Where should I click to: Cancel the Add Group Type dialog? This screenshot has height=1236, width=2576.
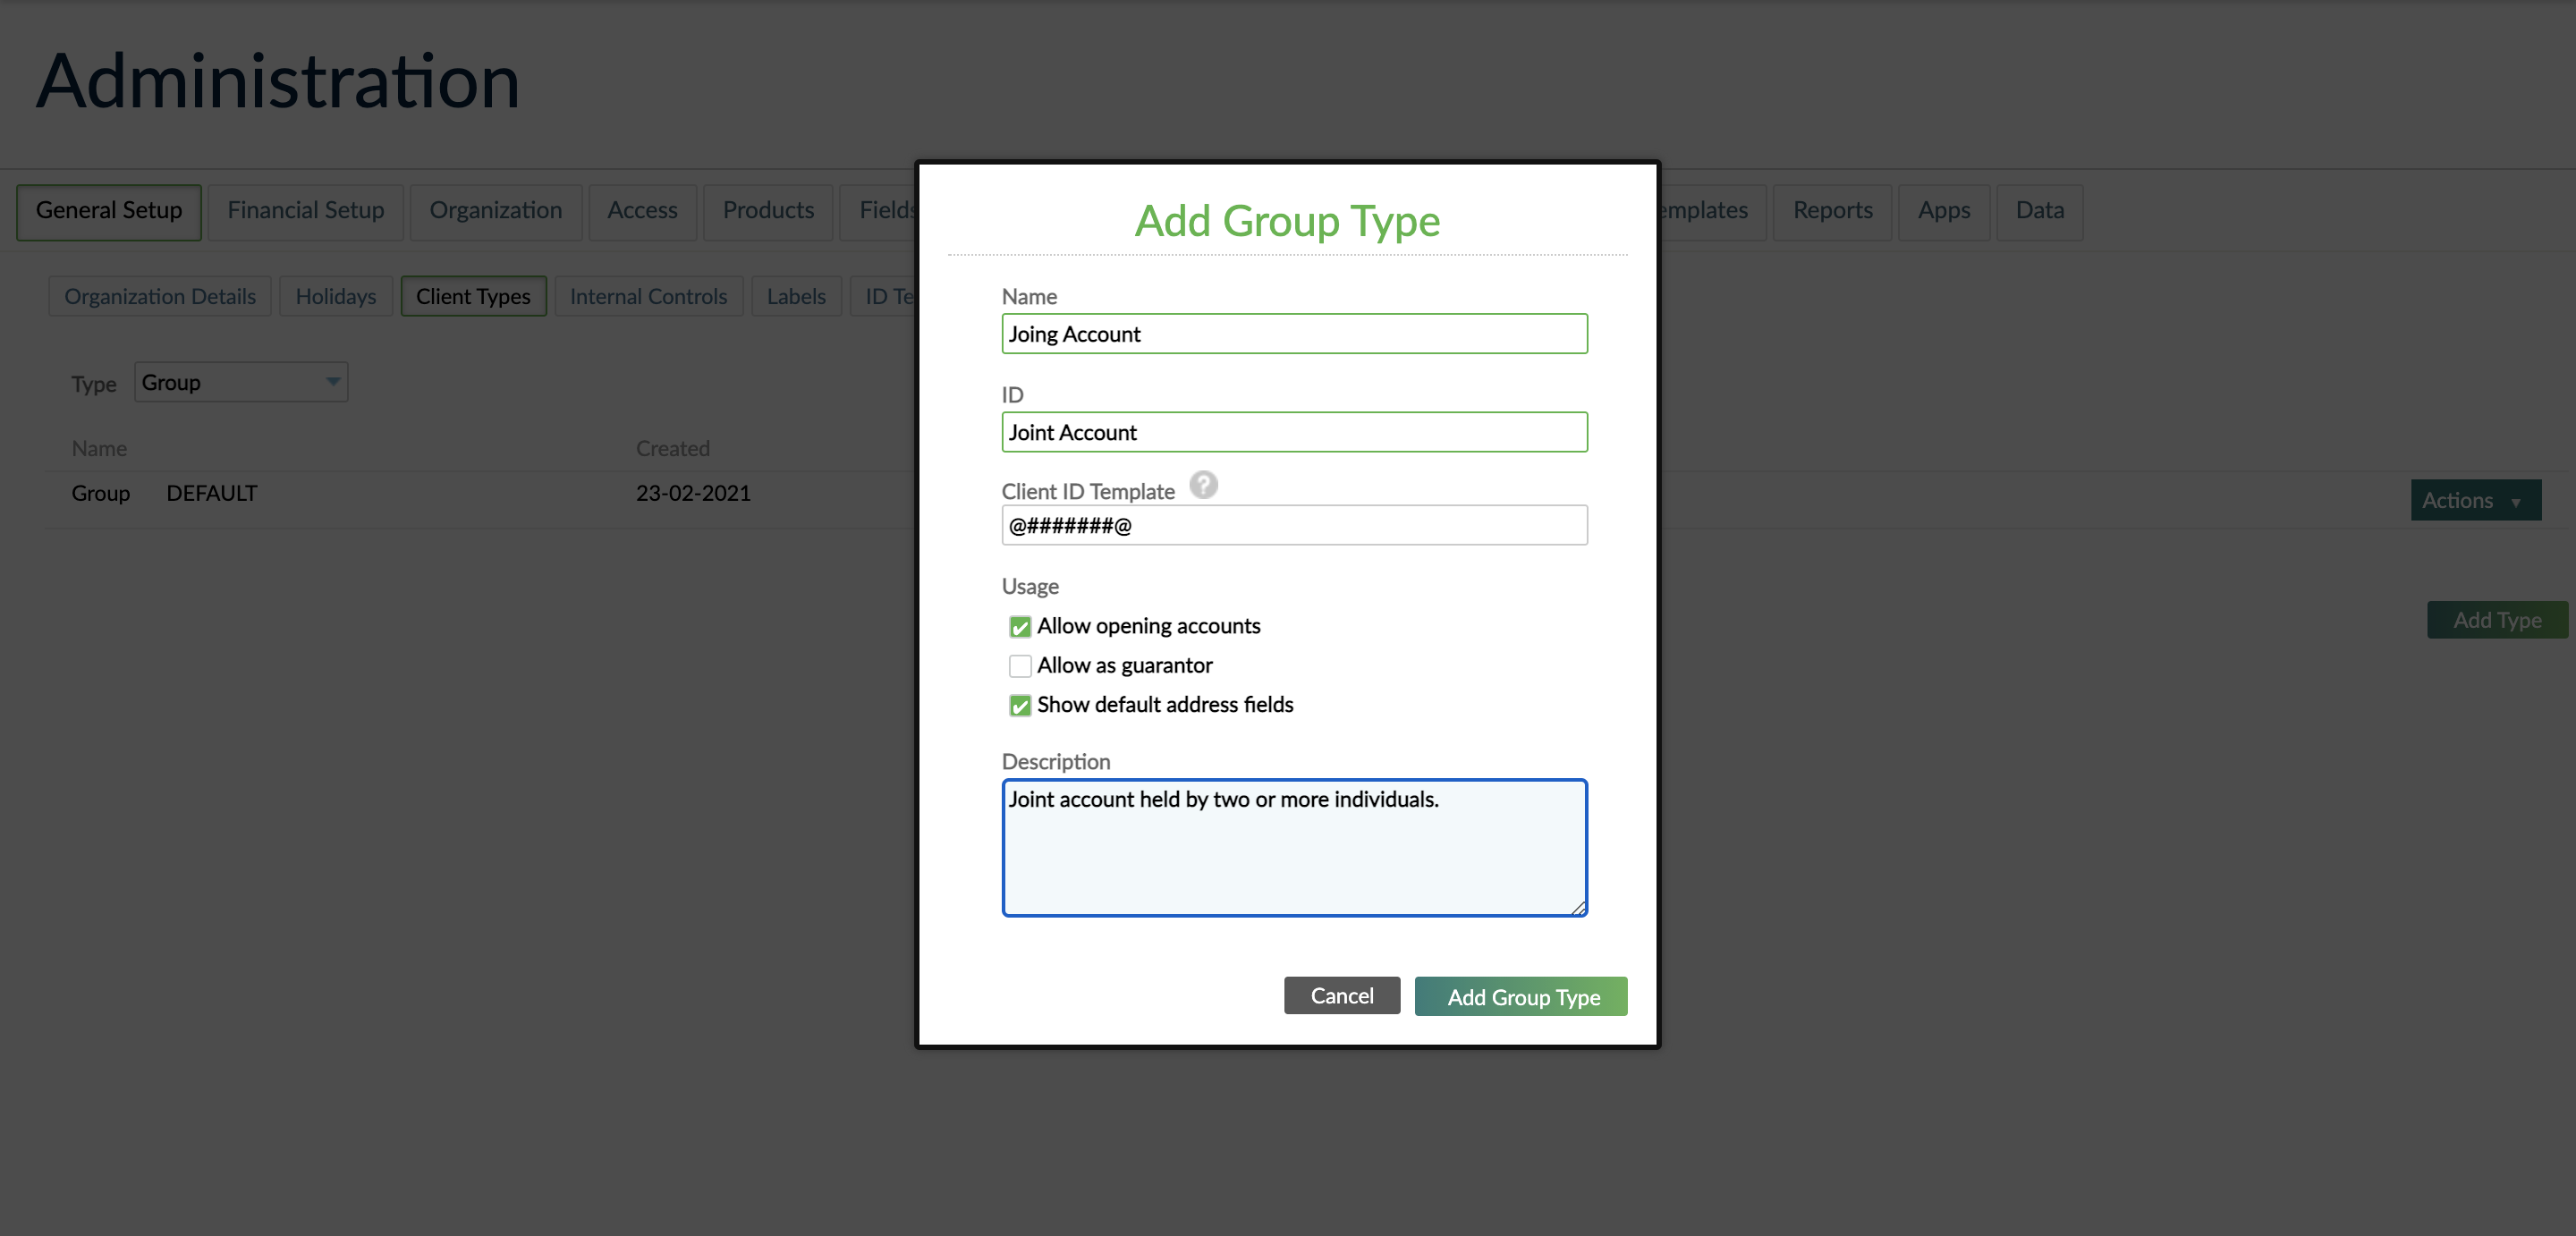[1341, 995]
